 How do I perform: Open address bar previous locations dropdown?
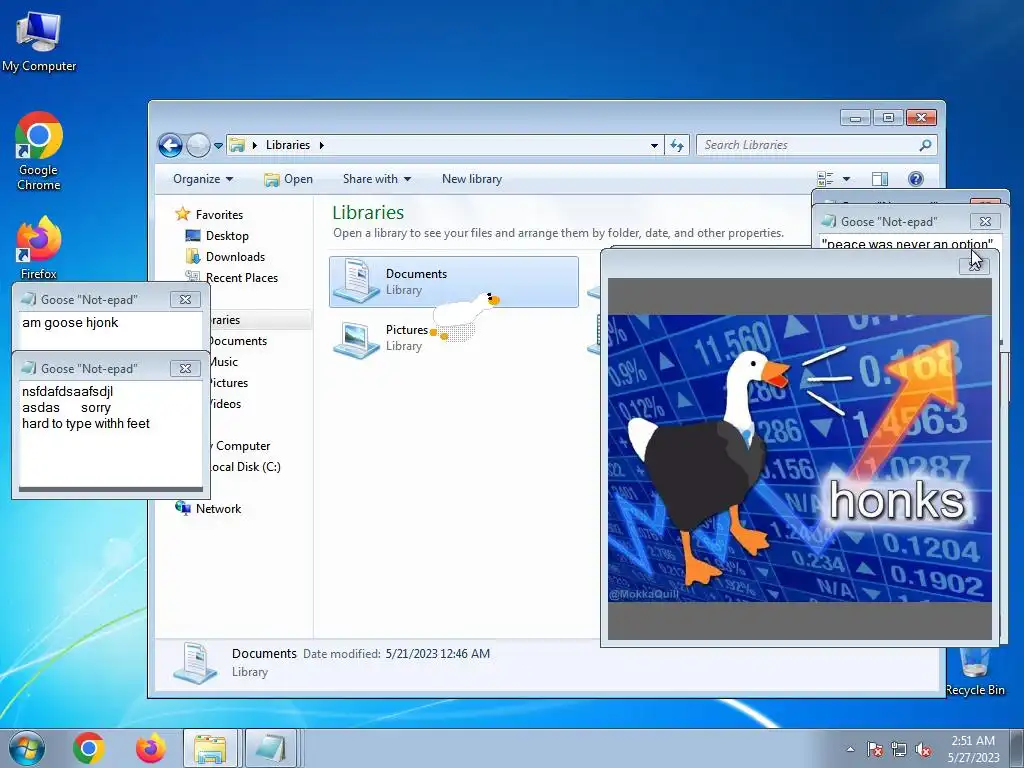coord(654,146)
